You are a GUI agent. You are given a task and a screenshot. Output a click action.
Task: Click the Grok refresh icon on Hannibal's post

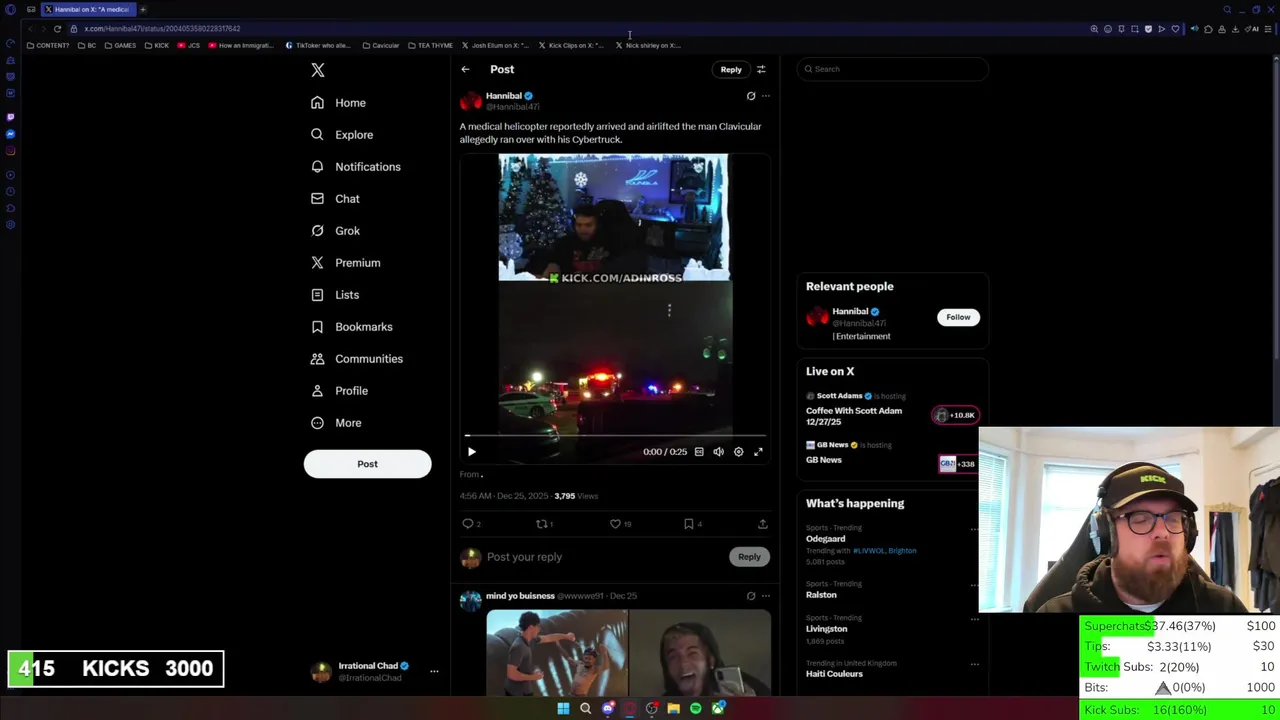751,96
